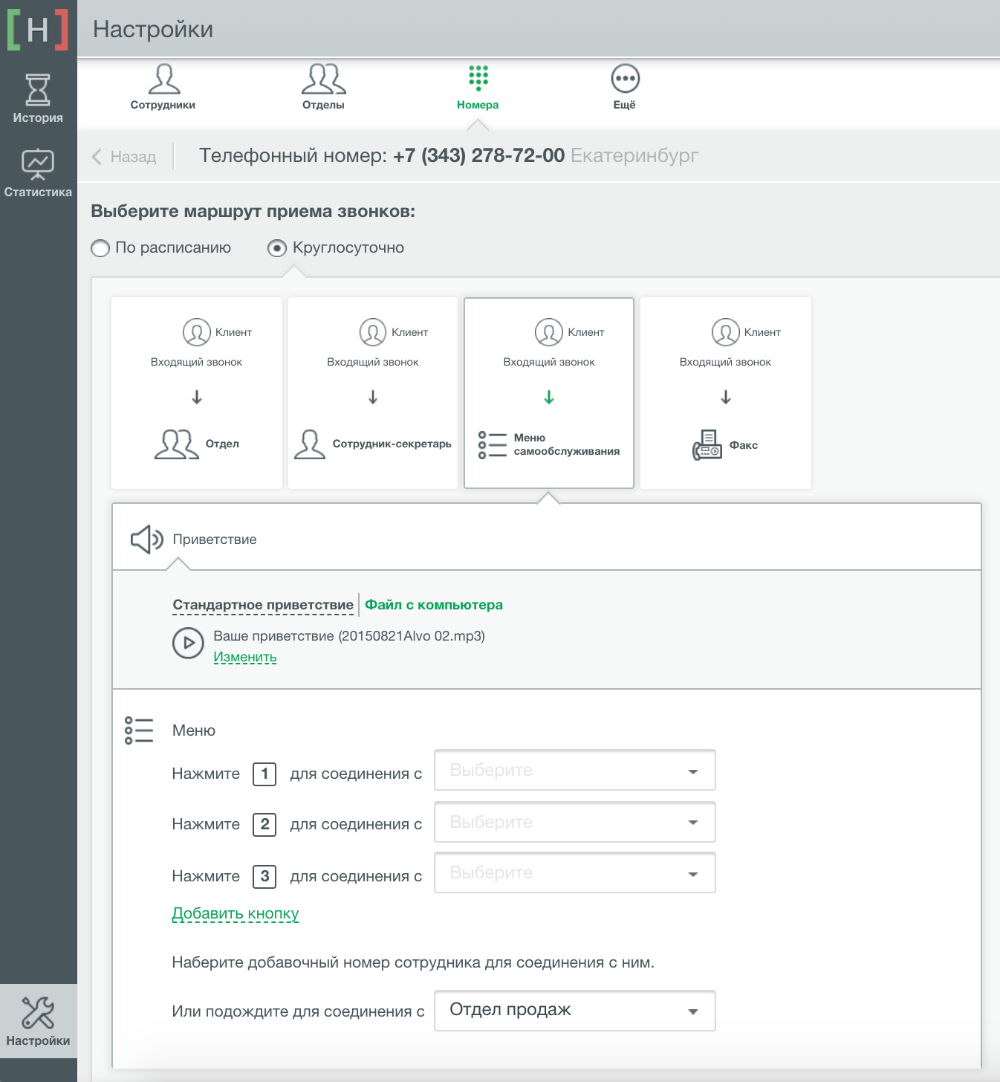Click the Клиент avatar on the Отдел card

pos(197,332)
